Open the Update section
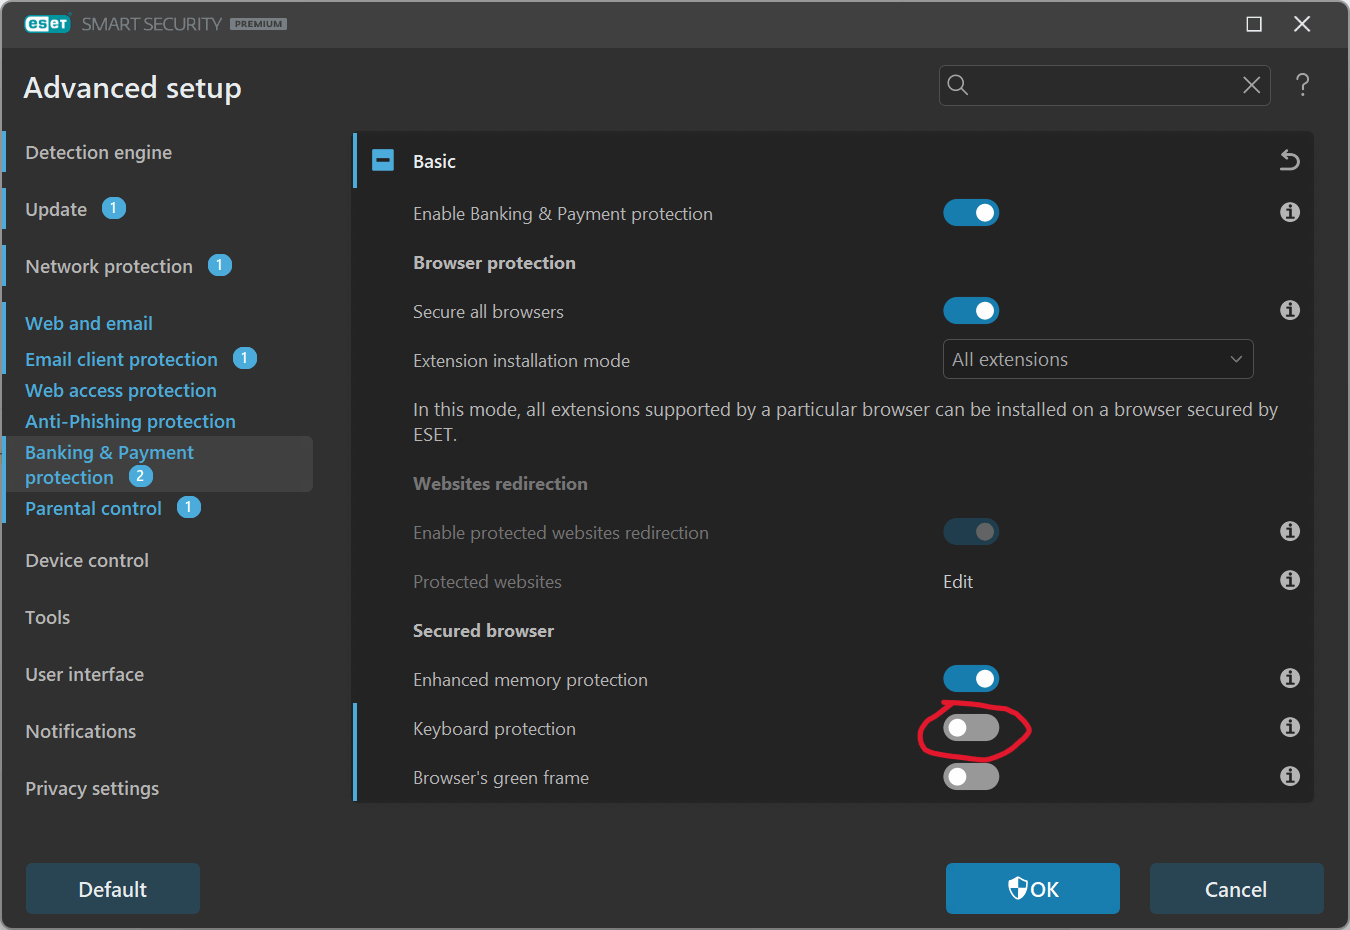1350x930 pixels. (56, 209)
